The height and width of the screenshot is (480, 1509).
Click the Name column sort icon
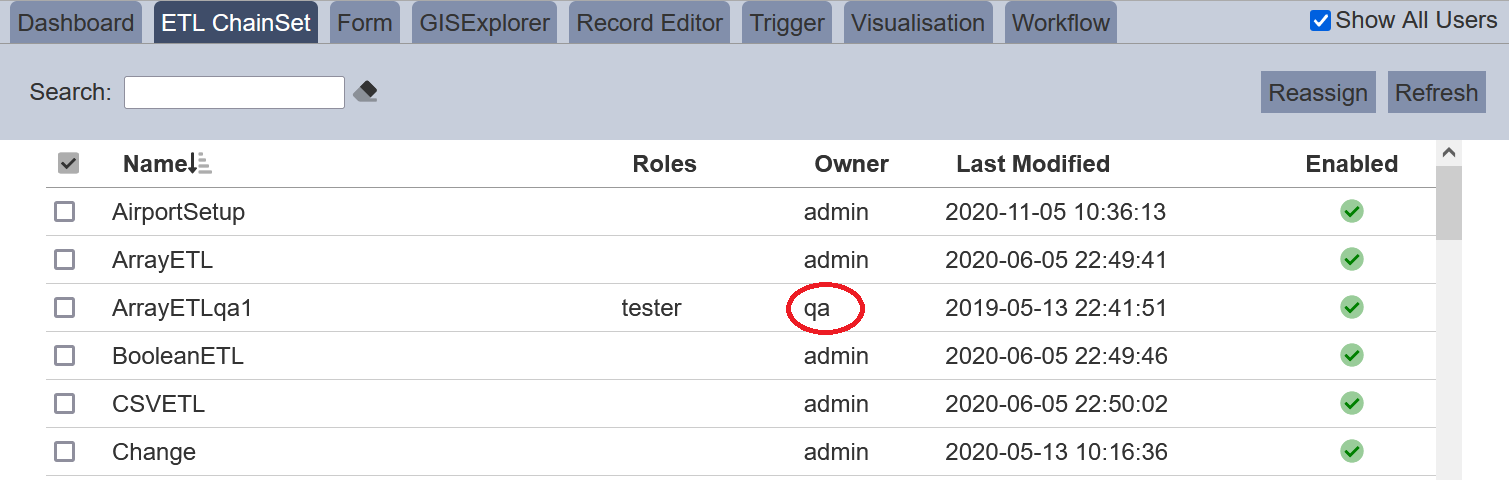click(x=200, y=163)
